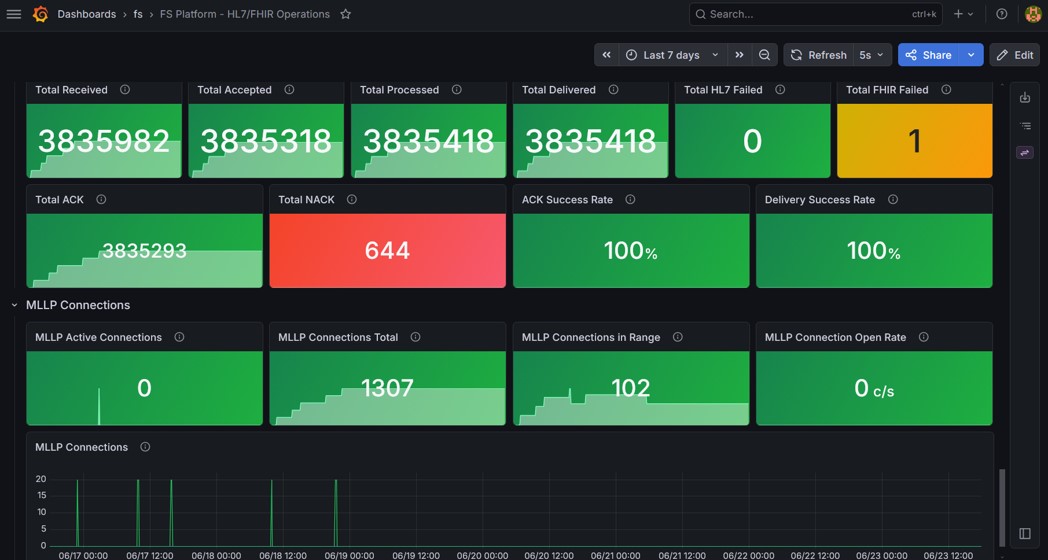Click the Refresh button
The width and height of the screenshot is (1048, 560).
pyautogui.click(x=819, y=55)
